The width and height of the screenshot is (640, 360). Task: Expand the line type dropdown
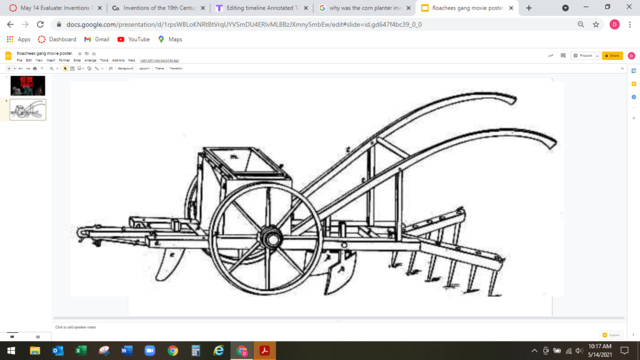(102, 69)
